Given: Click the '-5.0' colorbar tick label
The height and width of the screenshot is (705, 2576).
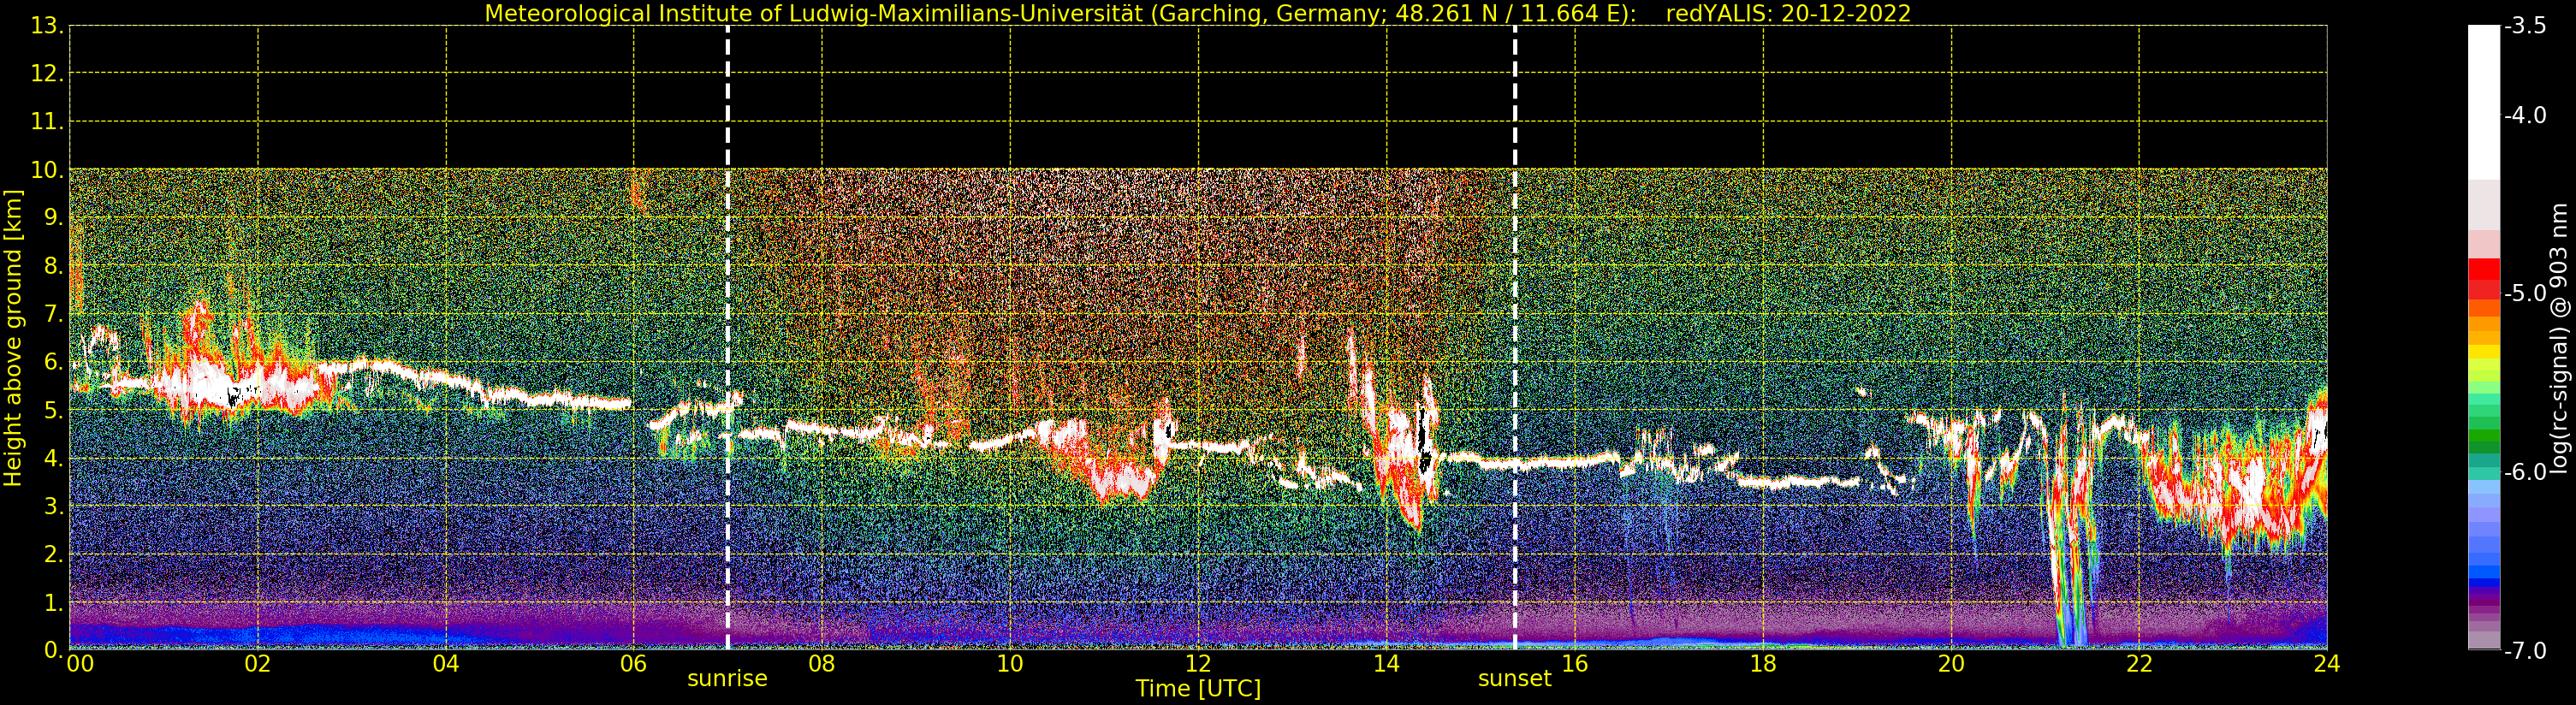Looking at the screenshot, I should point(2525,293).
